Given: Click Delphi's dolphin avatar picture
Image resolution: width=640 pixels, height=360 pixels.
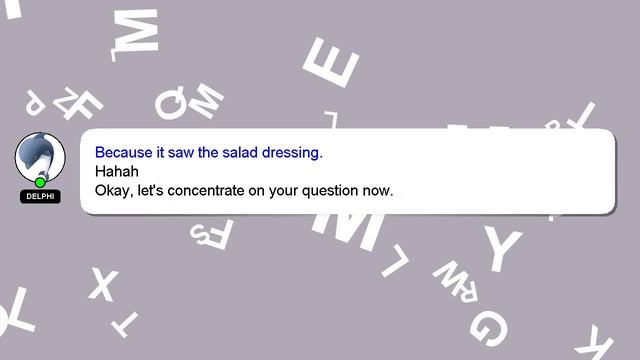Looking at the screenshot, I should [x=40, y=157].
